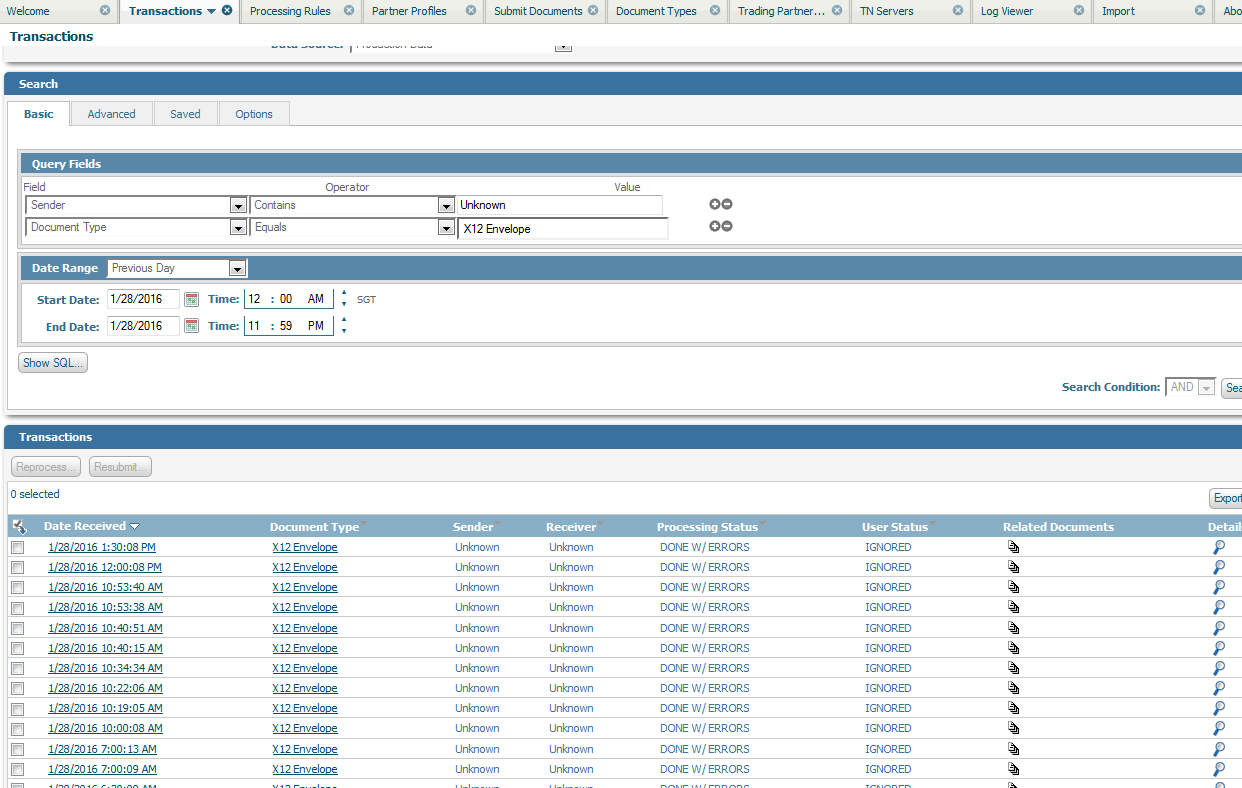Open details for 10:40:51 AM transaction
The image size is (1242, 788).
tap(1219, 628)
